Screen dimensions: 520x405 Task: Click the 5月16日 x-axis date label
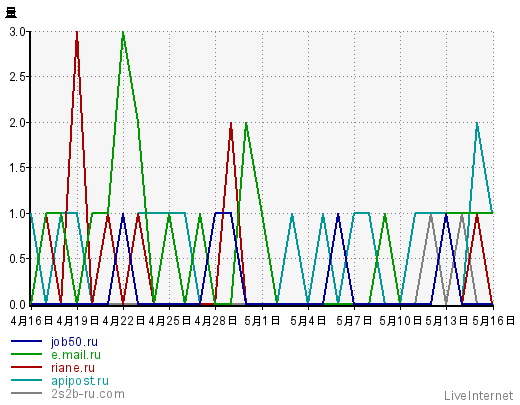[493, 321]
